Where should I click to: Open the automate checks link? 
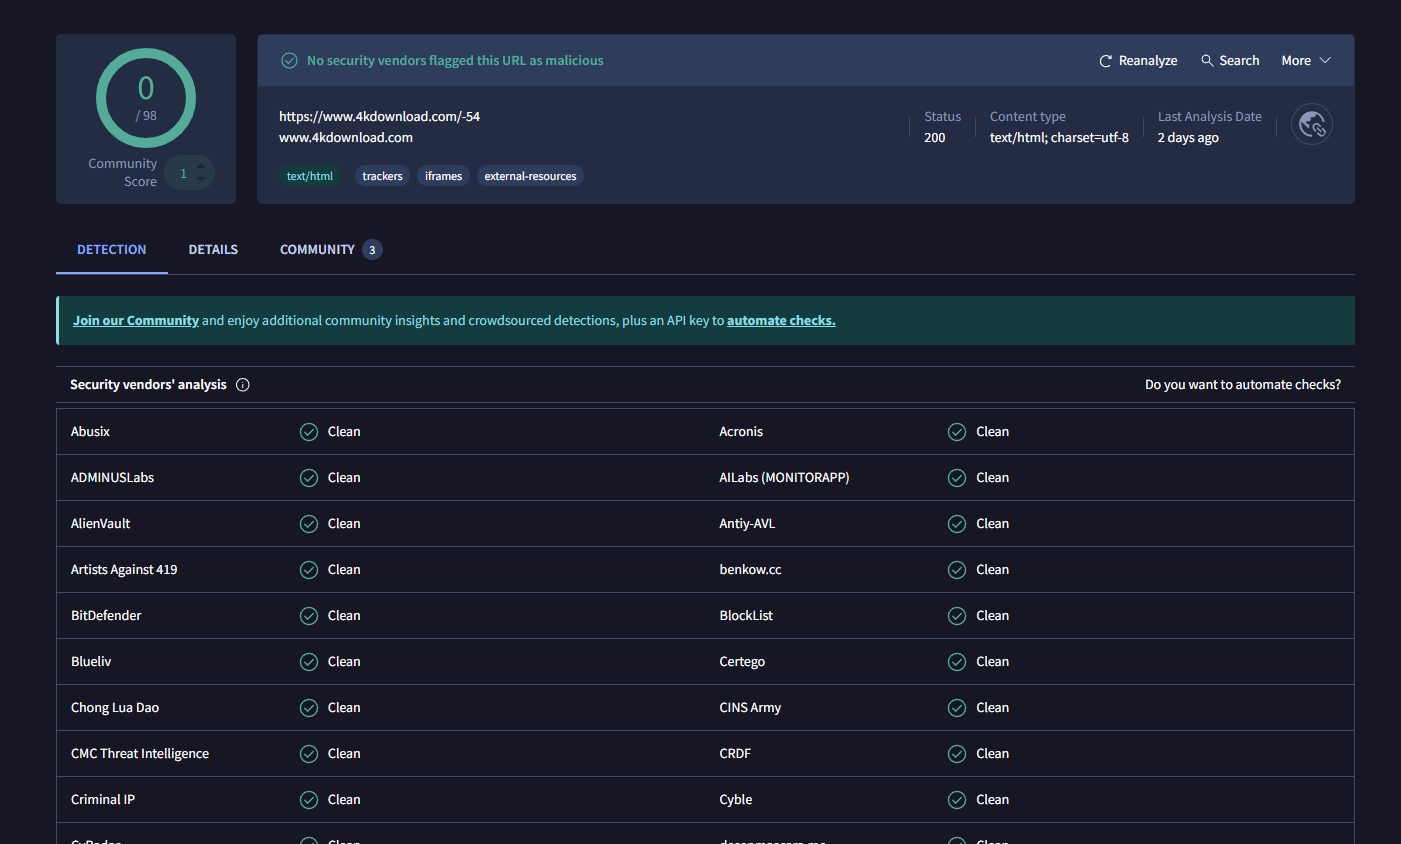click(x=781, y=321)
